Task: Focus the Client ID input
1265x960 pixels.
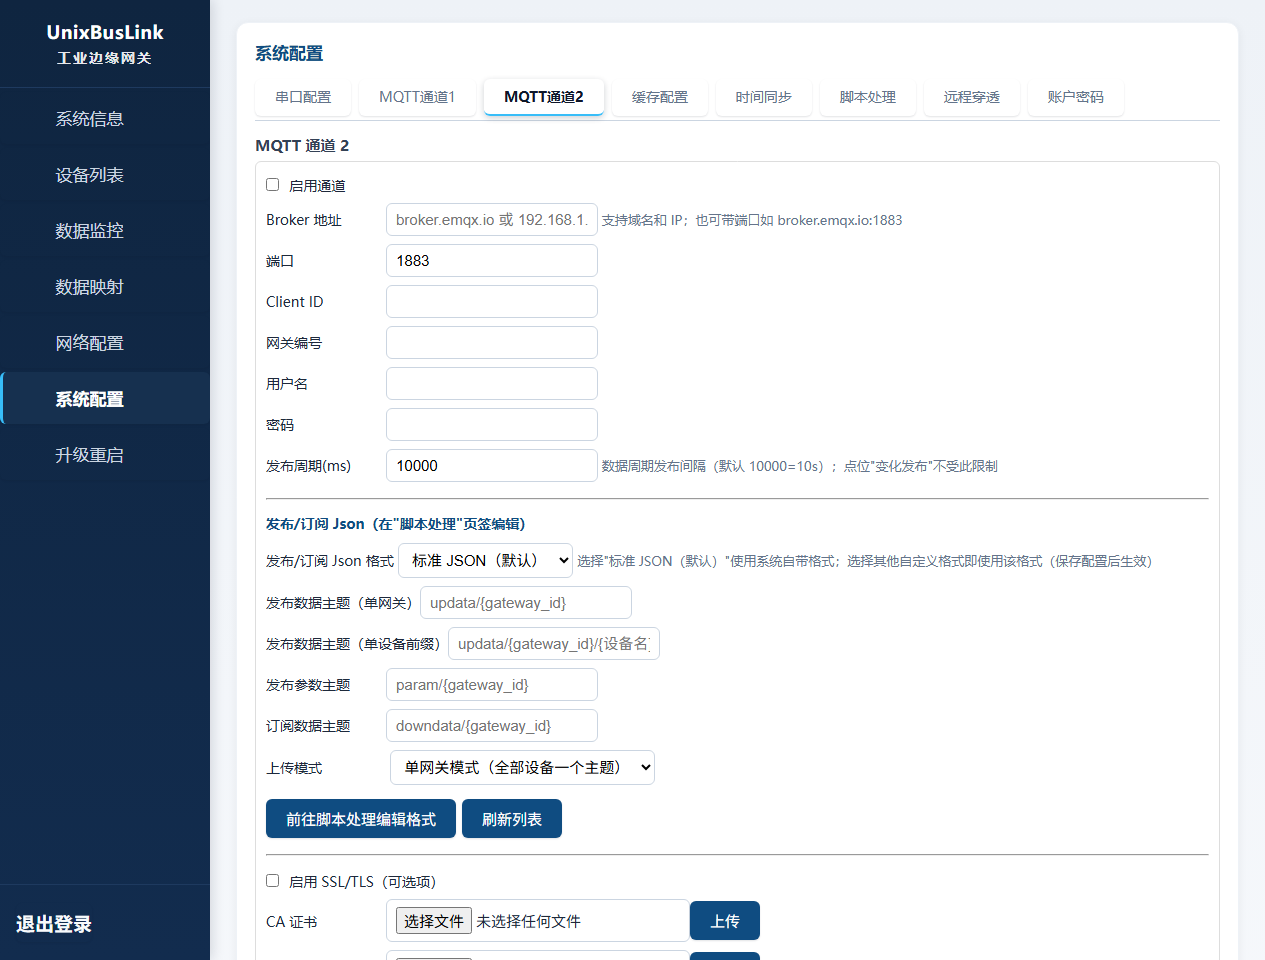Action: [x=492, y=302]
